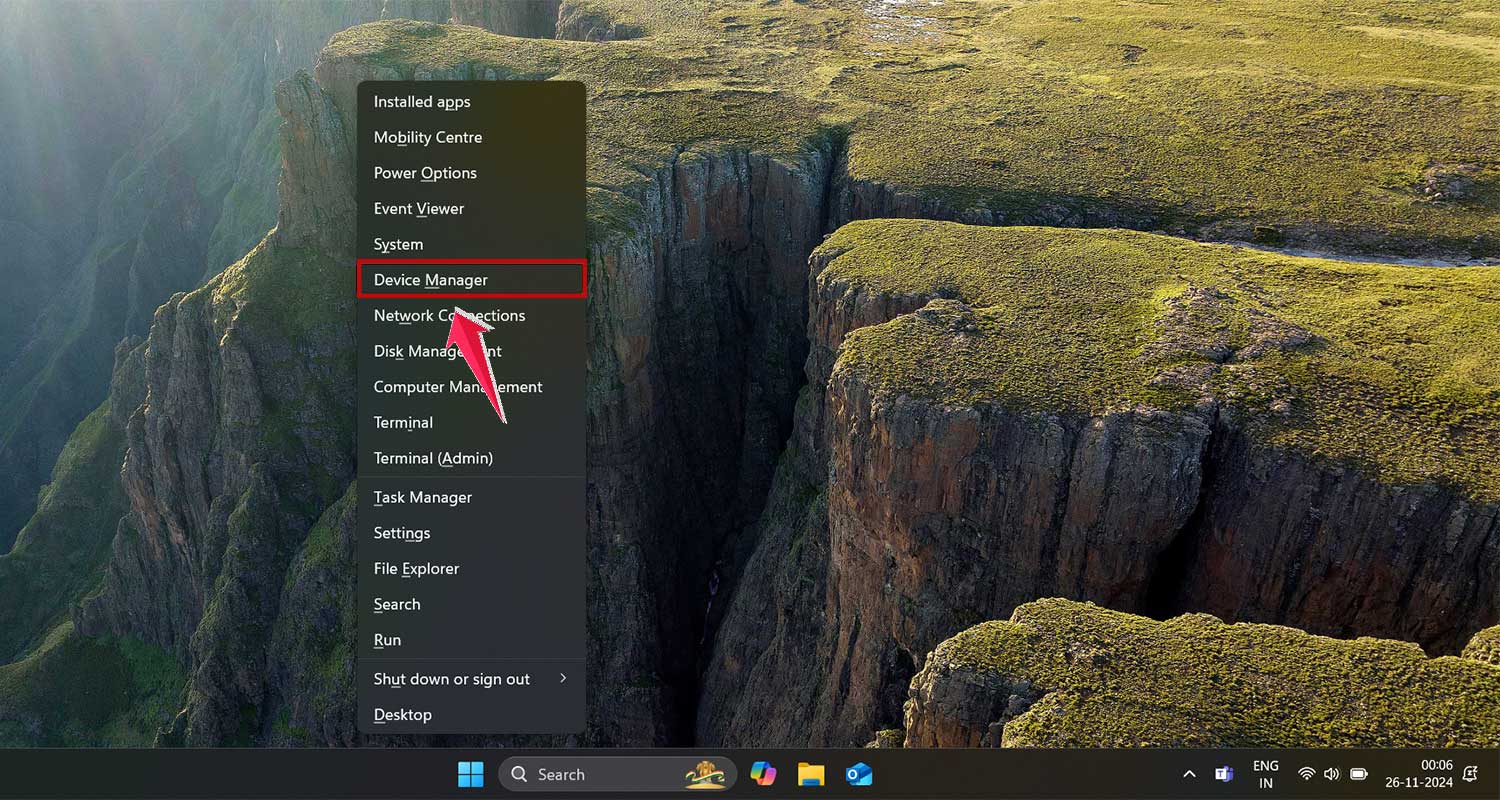Screen dimensions: 1500x800
Task: Switch input language via ENG IN indicator
Action: pos(1265,774)
